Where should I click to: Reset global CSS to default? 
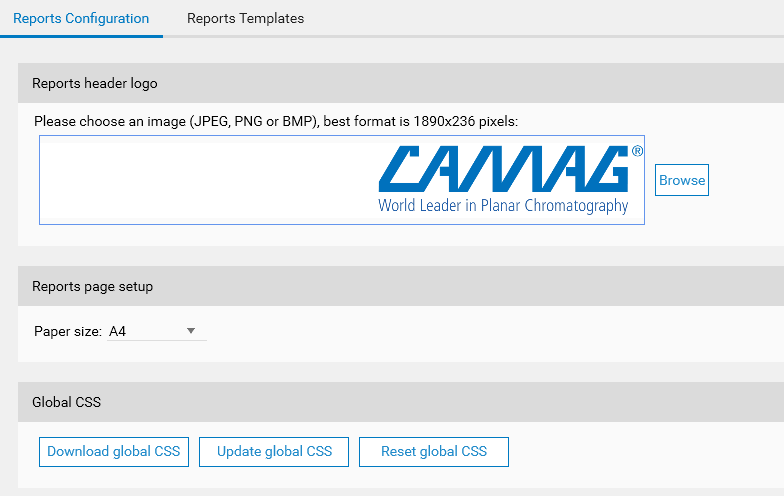(434, 451)
